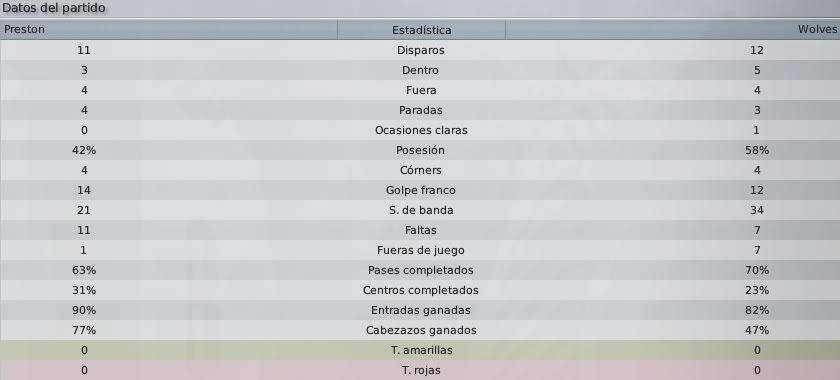Click the Wolves column header

coord(672,29)
